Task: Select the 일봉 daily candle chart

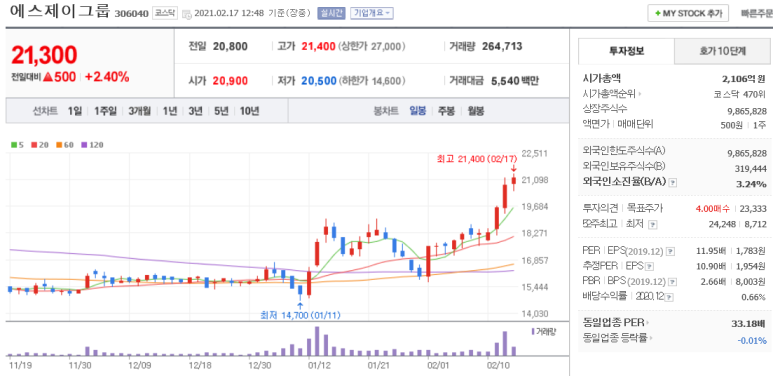Action: pyautogui.click(x=418, y=111)
